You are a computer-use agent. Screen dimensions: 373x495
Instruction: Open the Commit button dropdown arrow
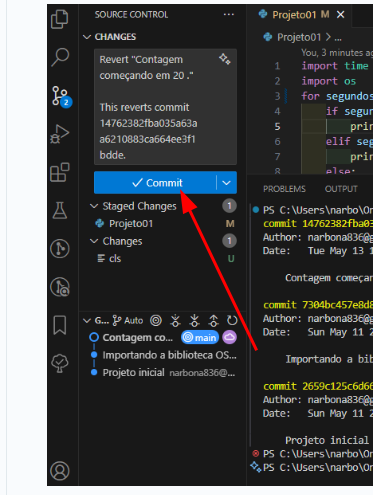pos(226,183)
